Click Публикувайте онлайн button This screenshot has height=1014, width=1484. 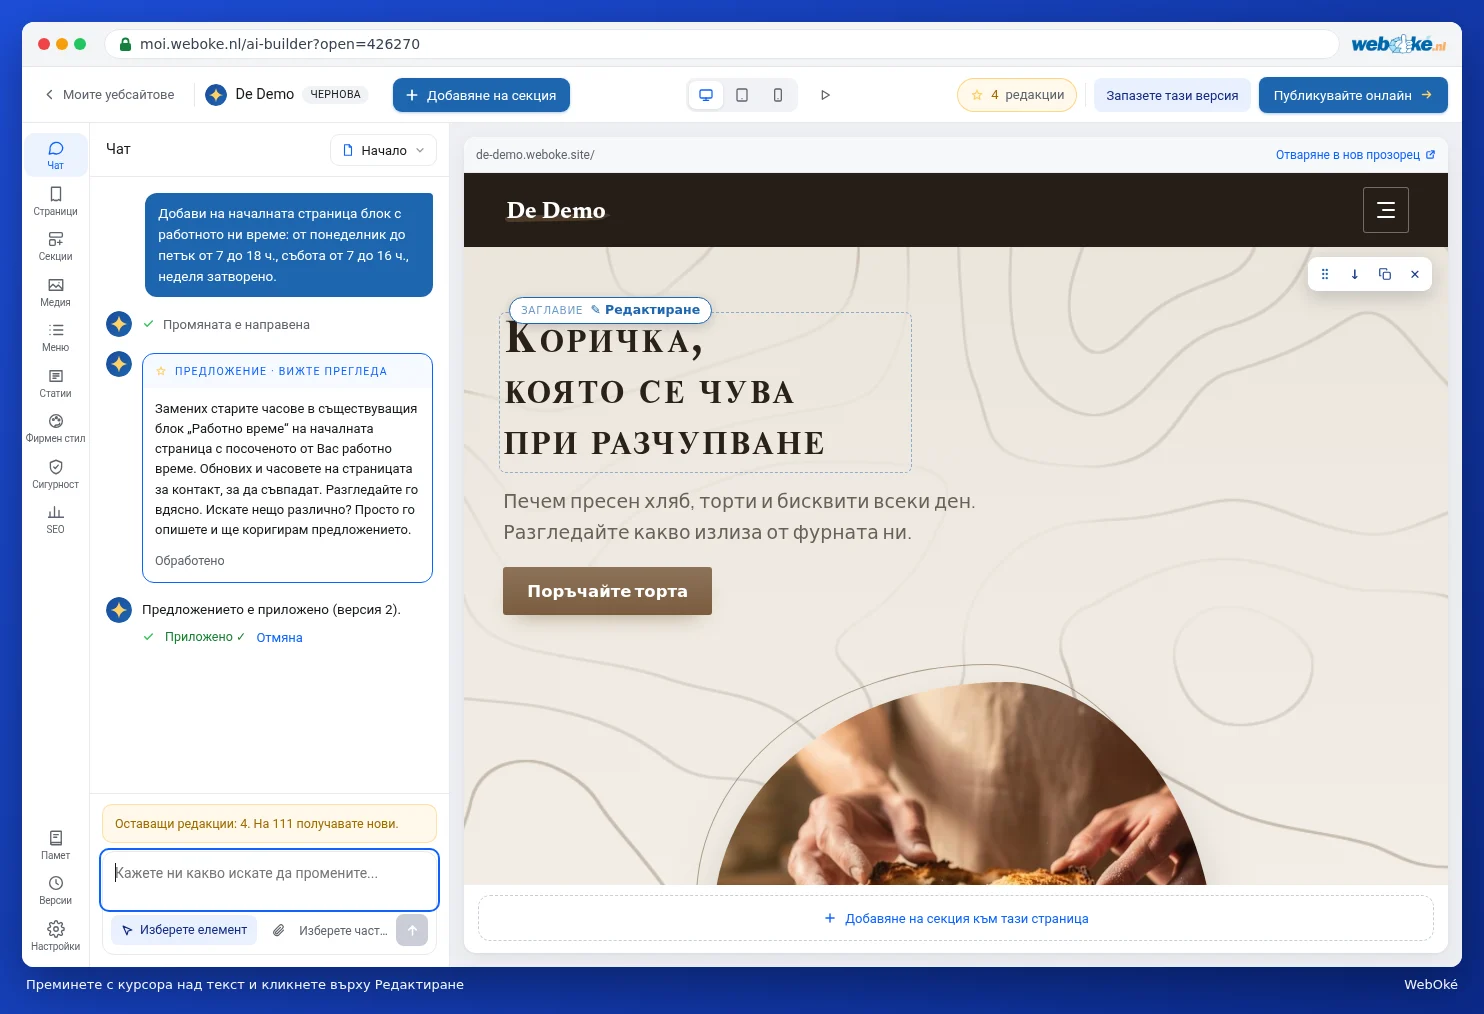coord(1353,95)
